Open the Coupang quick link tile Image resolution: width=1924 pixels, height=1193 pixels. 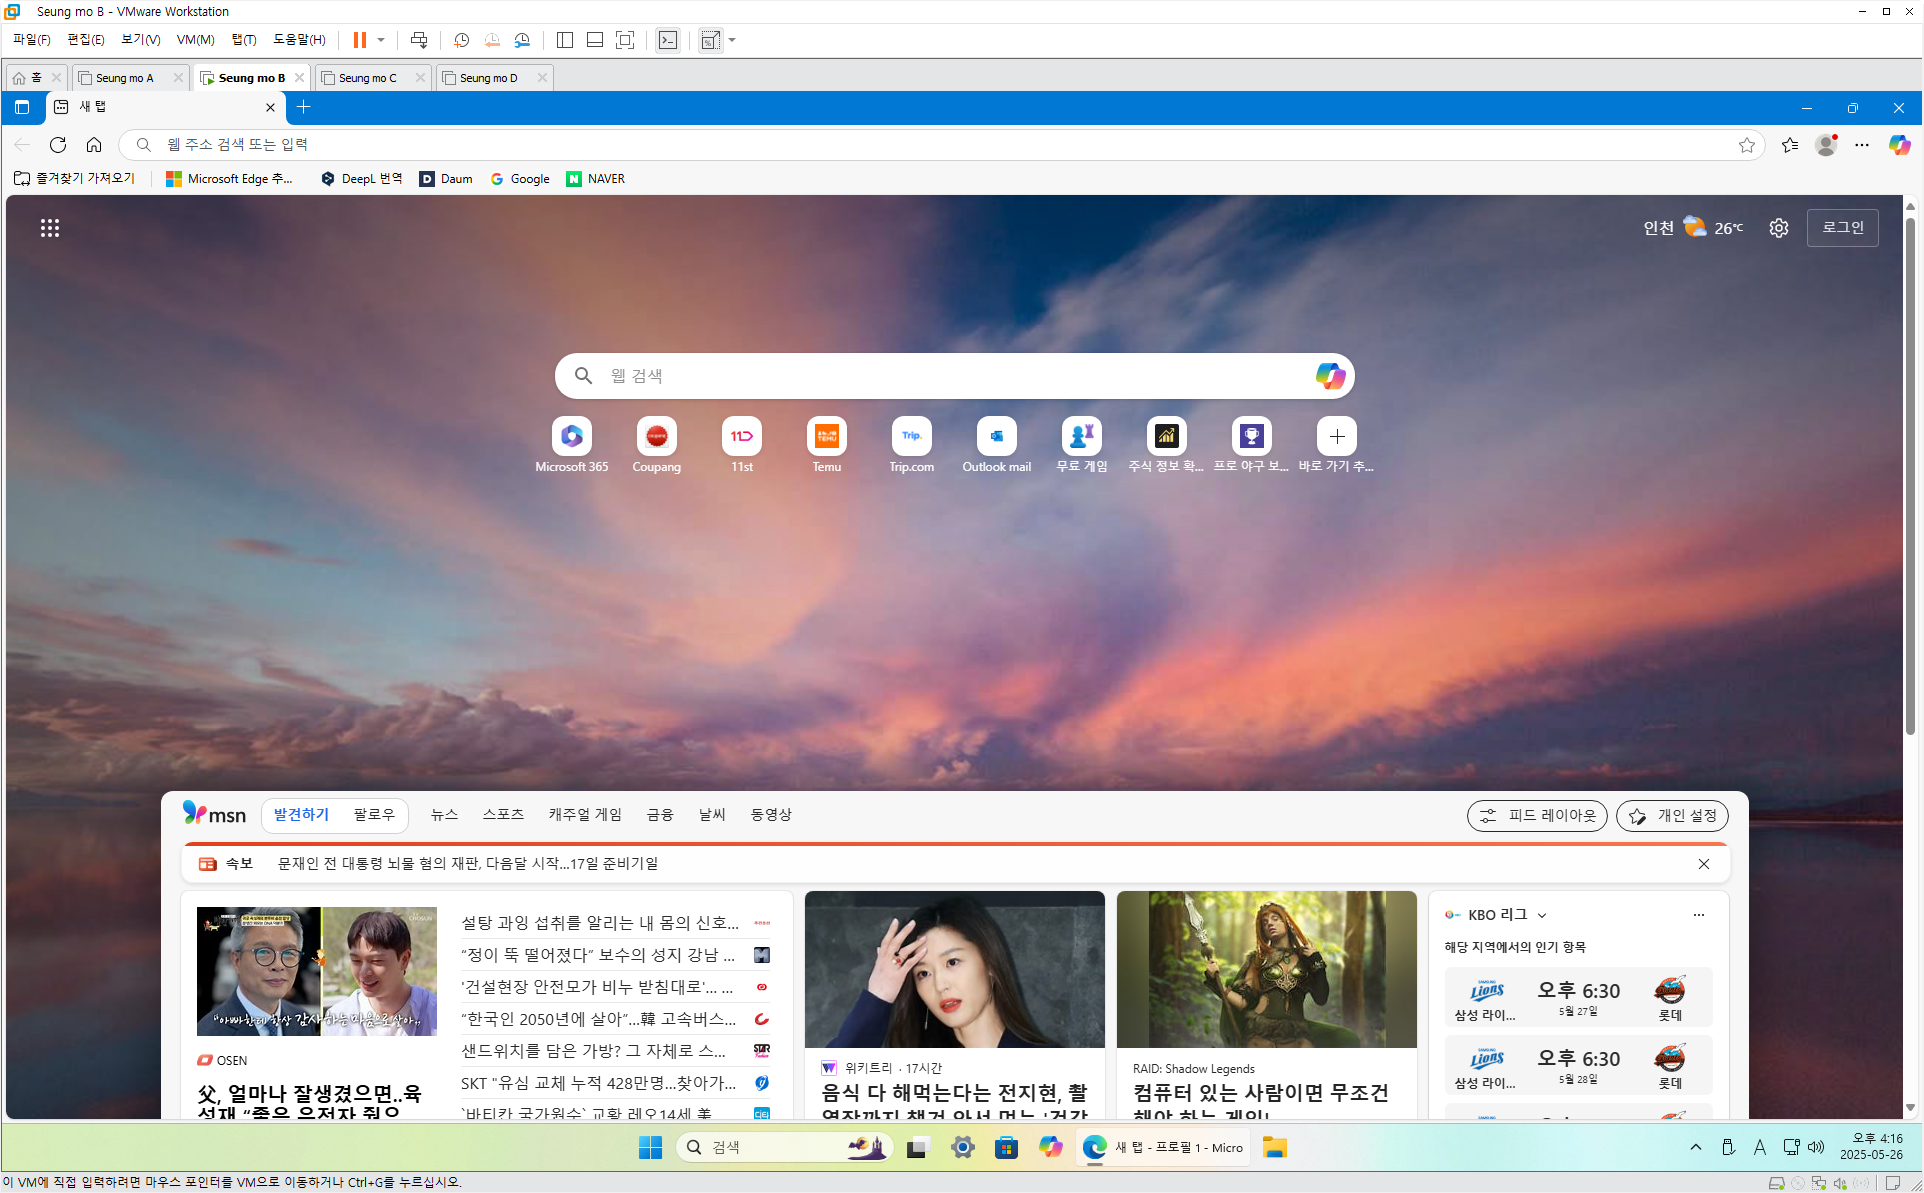(x=656, y=437)
